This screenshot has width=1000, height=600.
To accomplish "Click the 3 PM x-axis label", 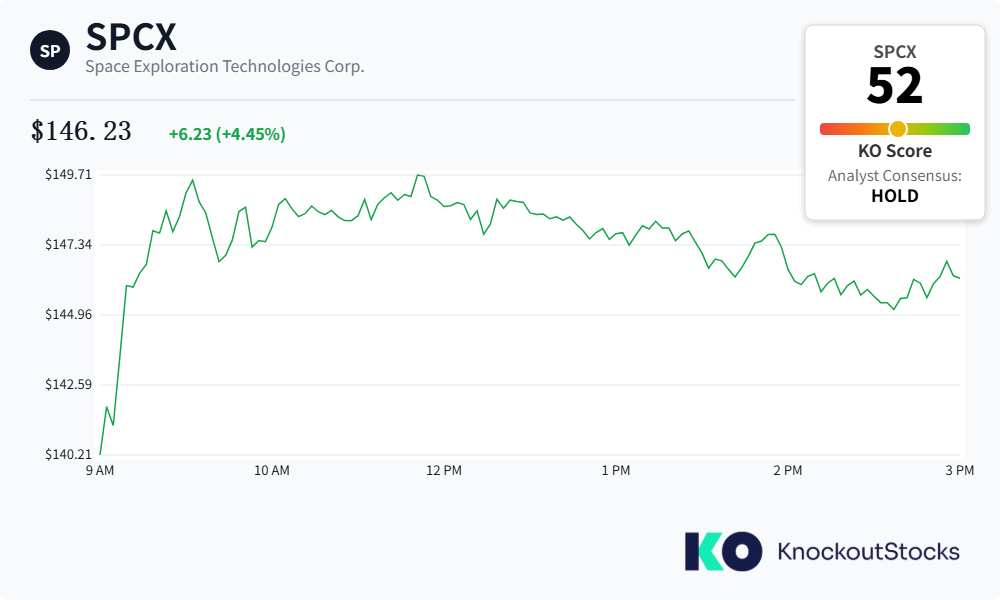I will [x=960, y=471].
